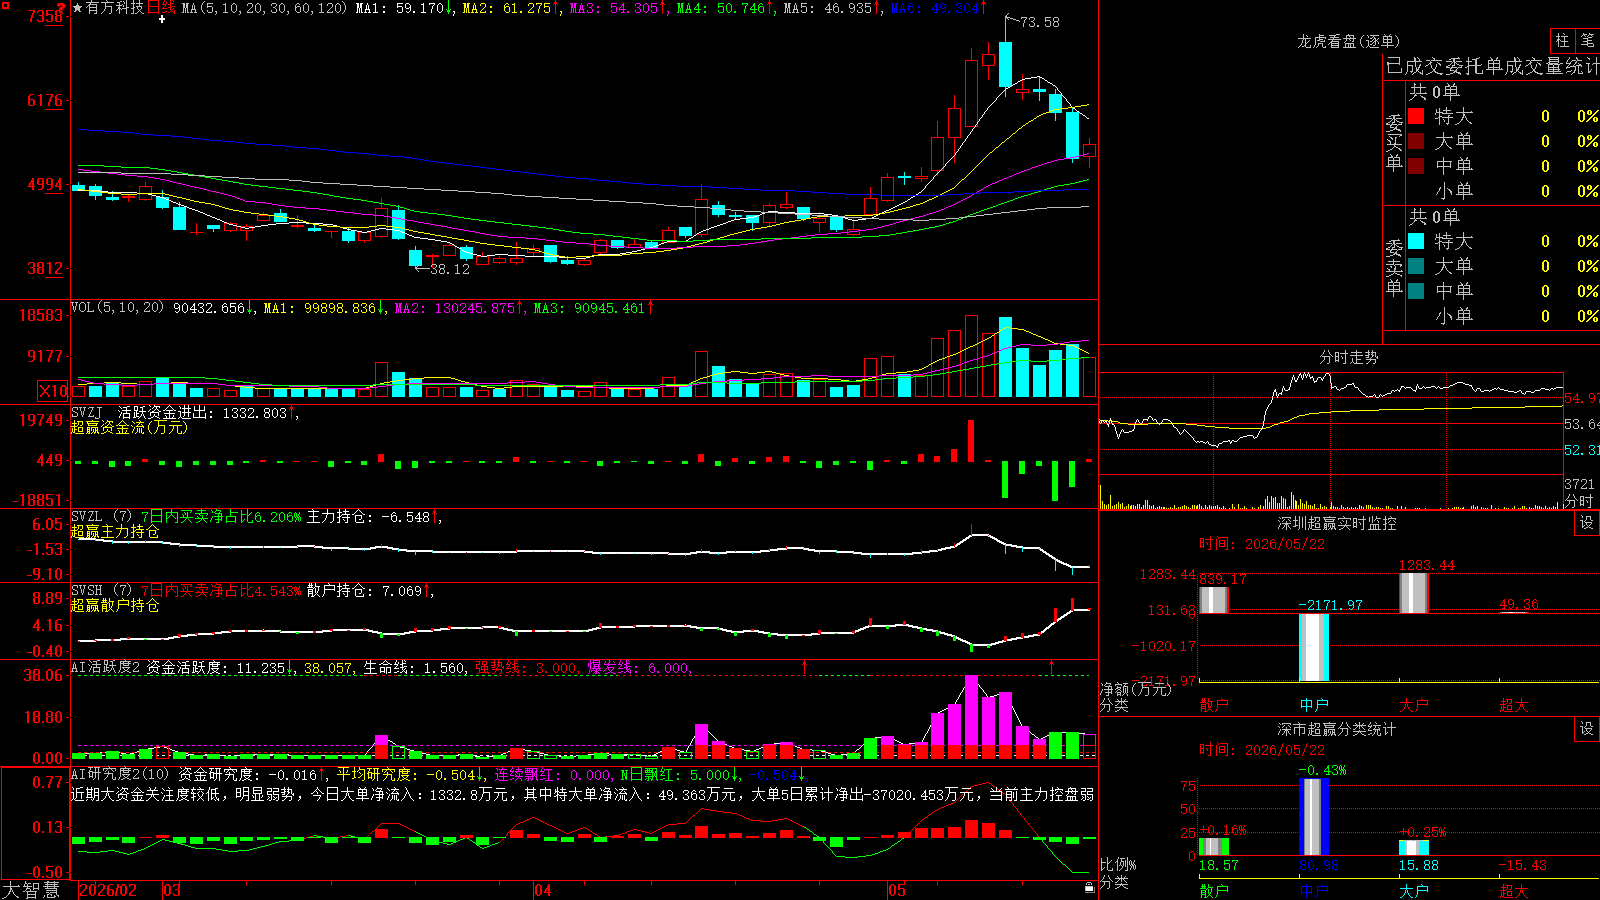Screen dimensions: 1600x900
Task: Click the 委卖单 小单 row label
Action: coord(1453,316)
